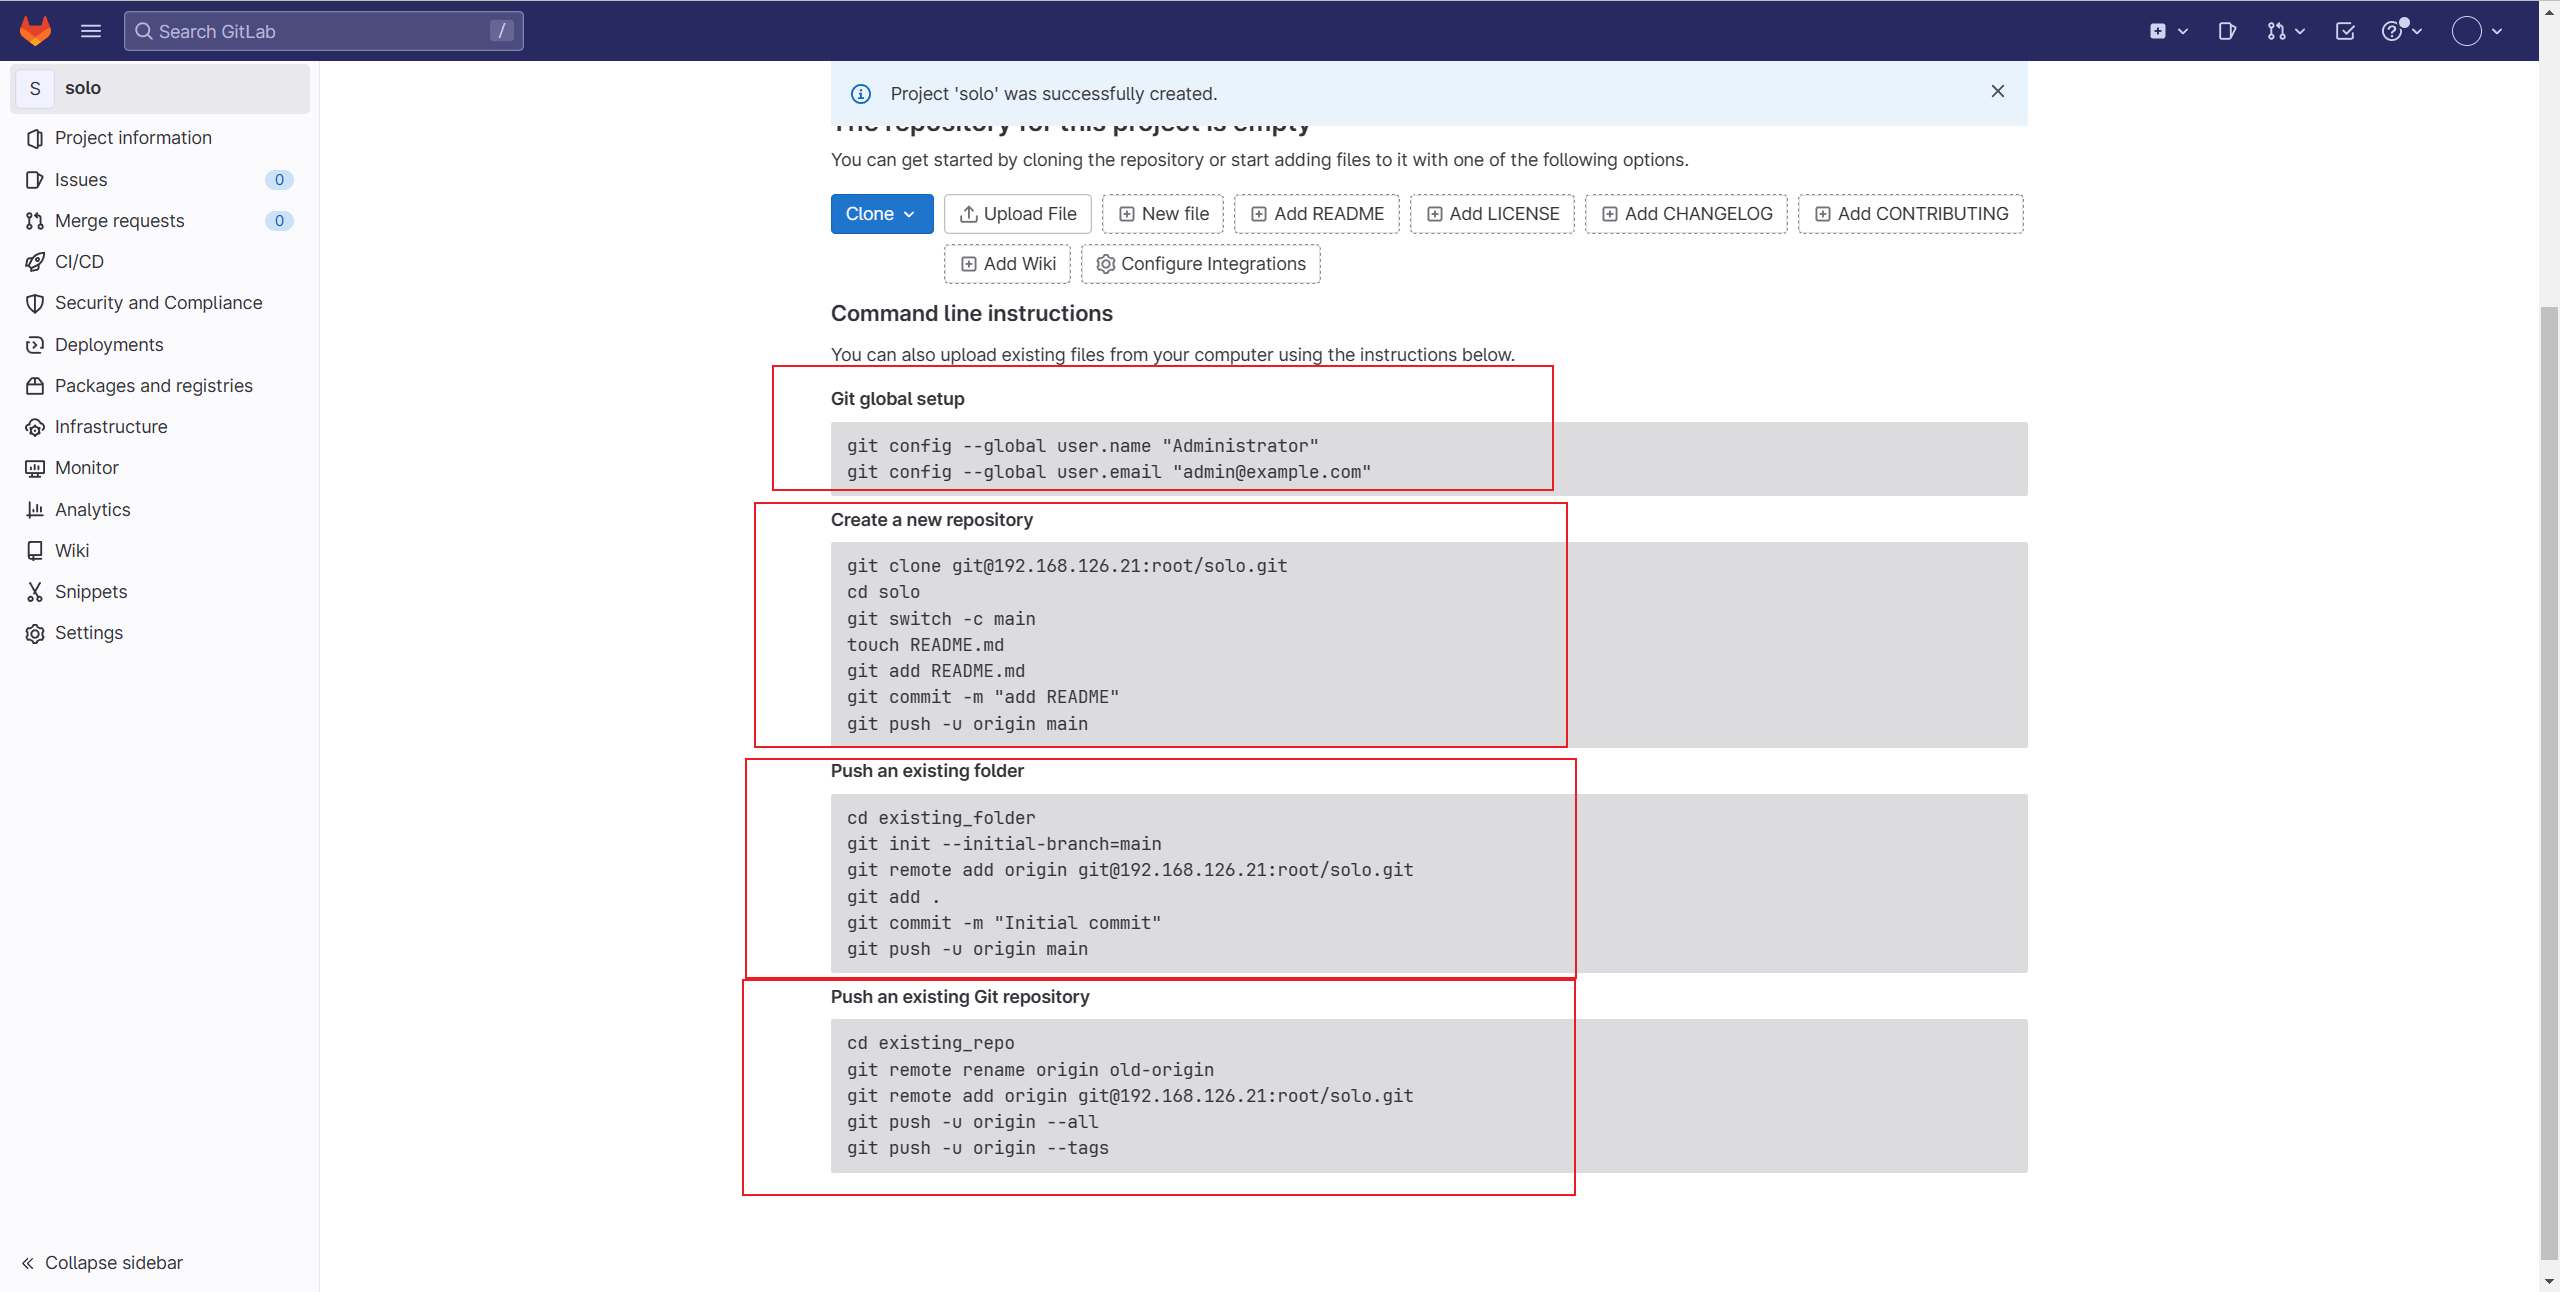Click the Upload File button
This screenshot has width=2560, height=1292.
[1016, 213]
